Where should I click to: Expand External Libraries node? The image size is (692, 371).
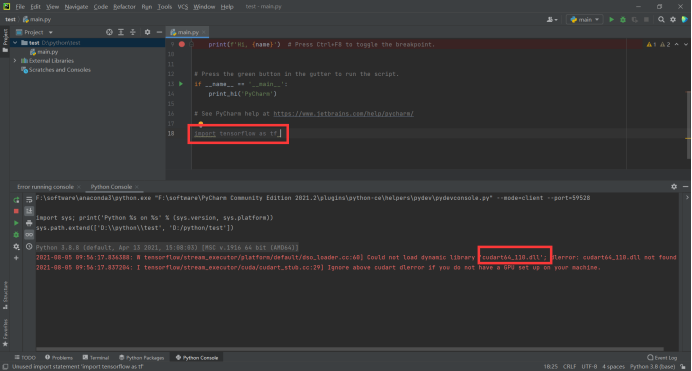[x=15, y=61]
